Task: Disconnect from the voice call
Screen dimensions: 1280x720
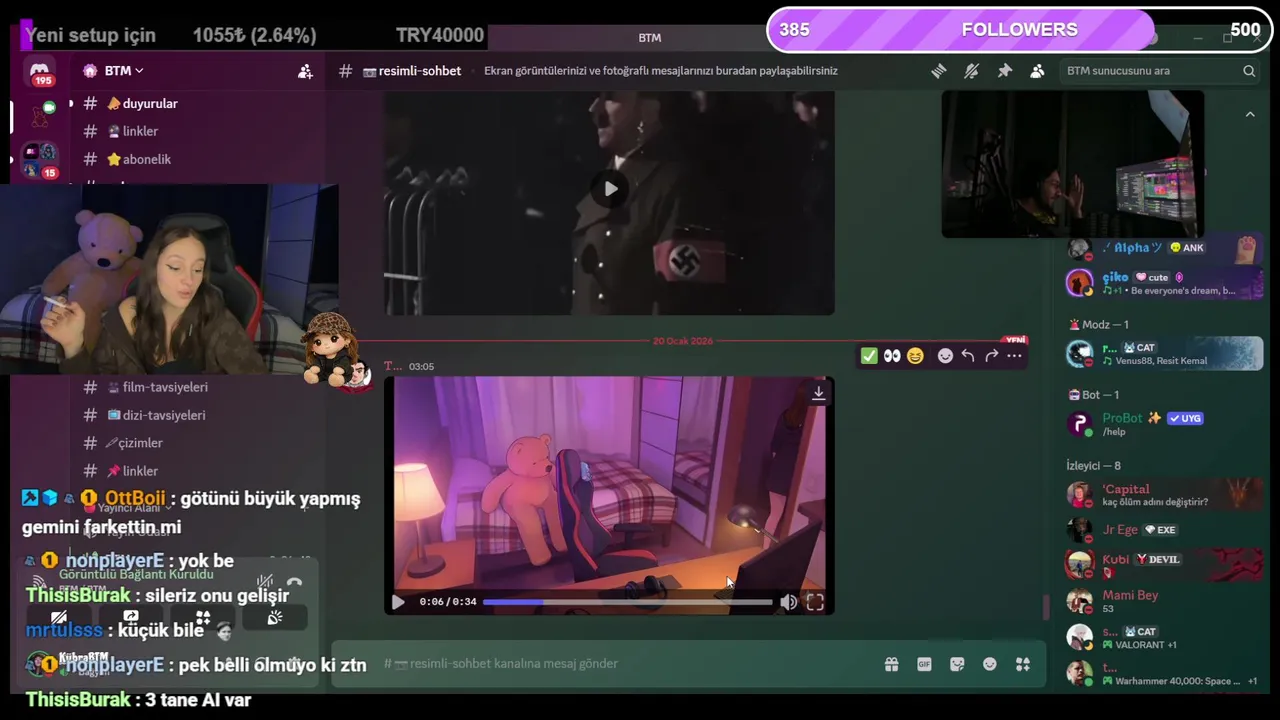Action: pos(294,582)
